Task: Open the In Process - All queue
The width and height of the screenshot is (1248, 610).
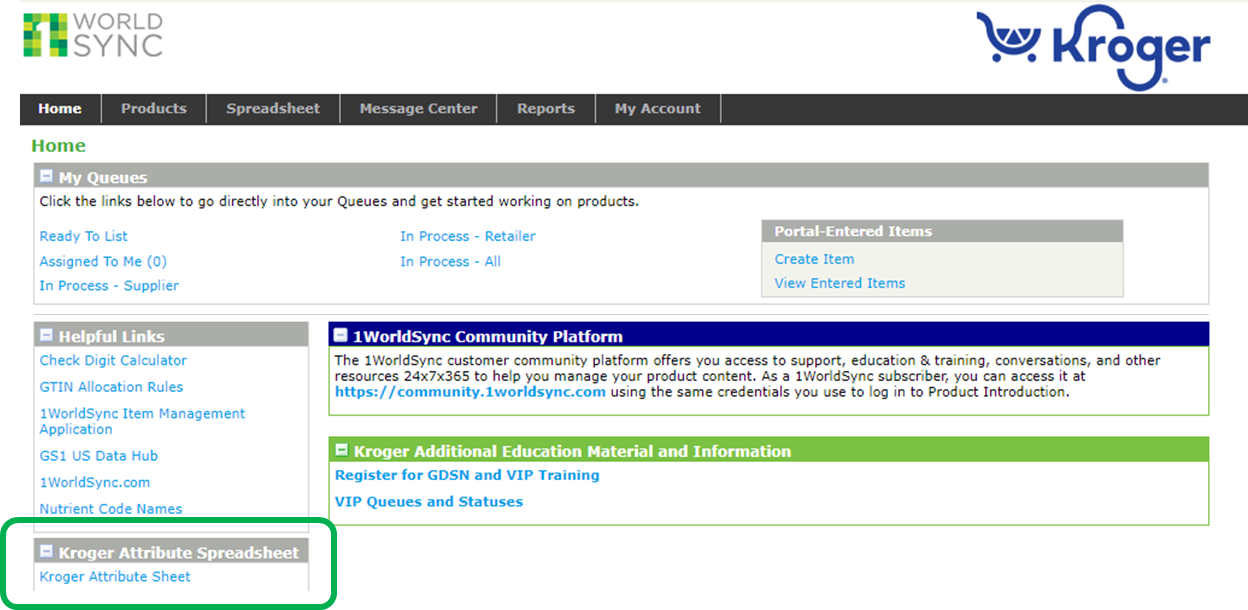Action: [x=452, y=261]
